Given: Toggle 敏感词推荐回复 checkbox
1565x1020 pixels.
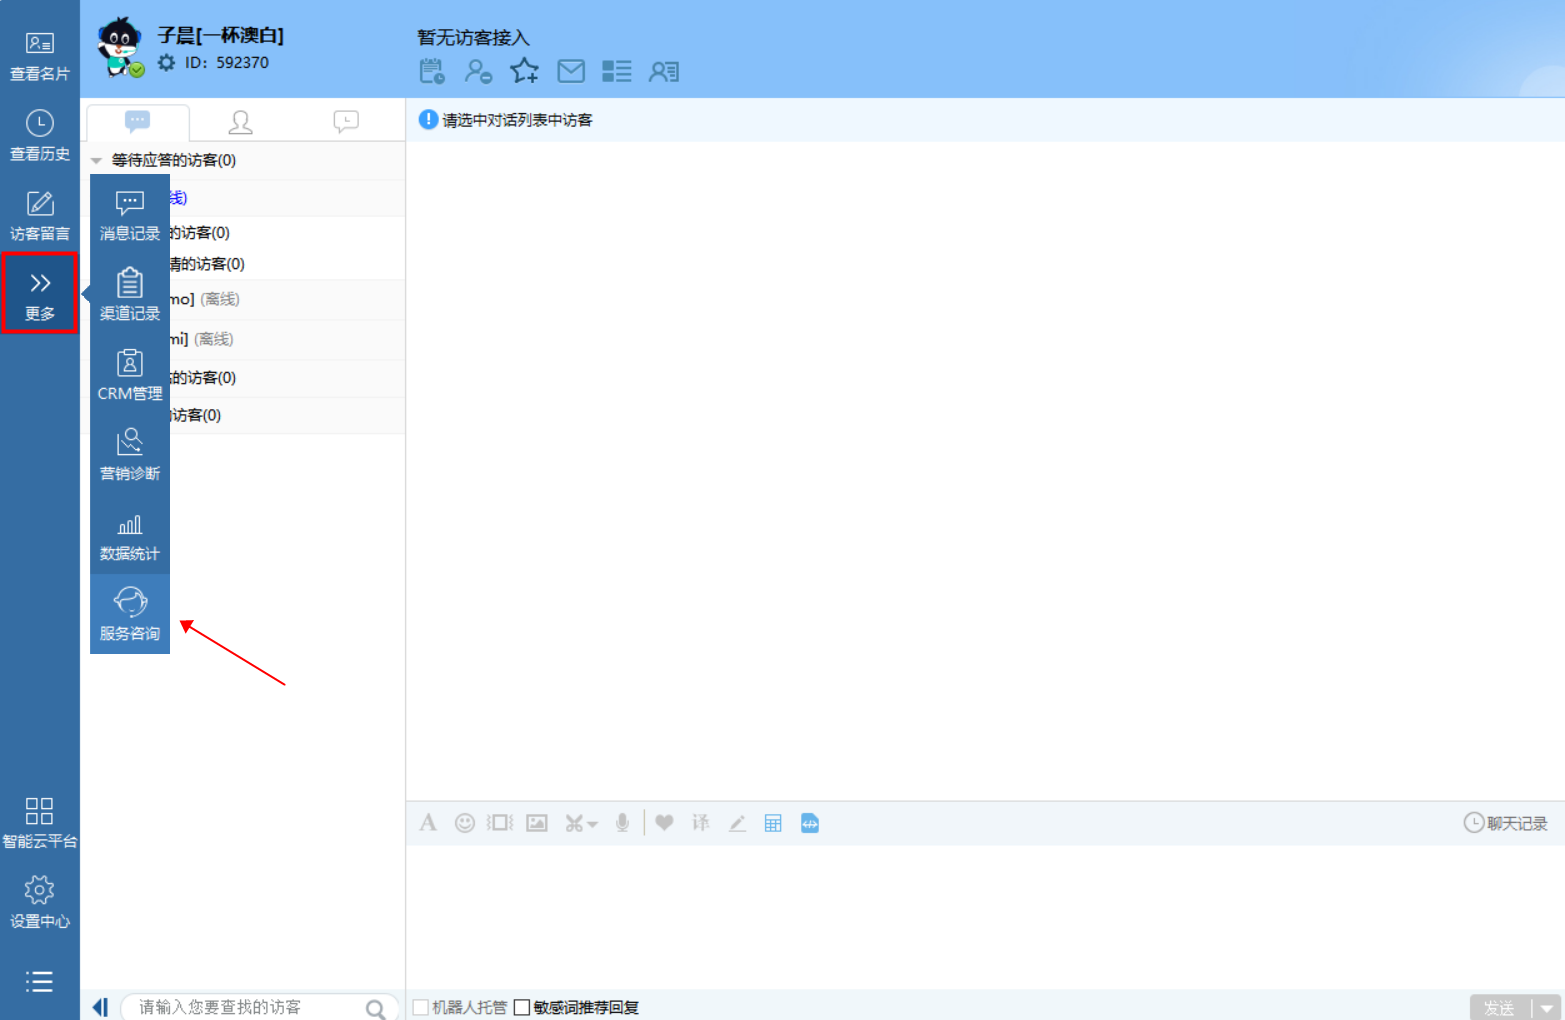Looking at the screenshot, I should click(x=522, y=1007).
